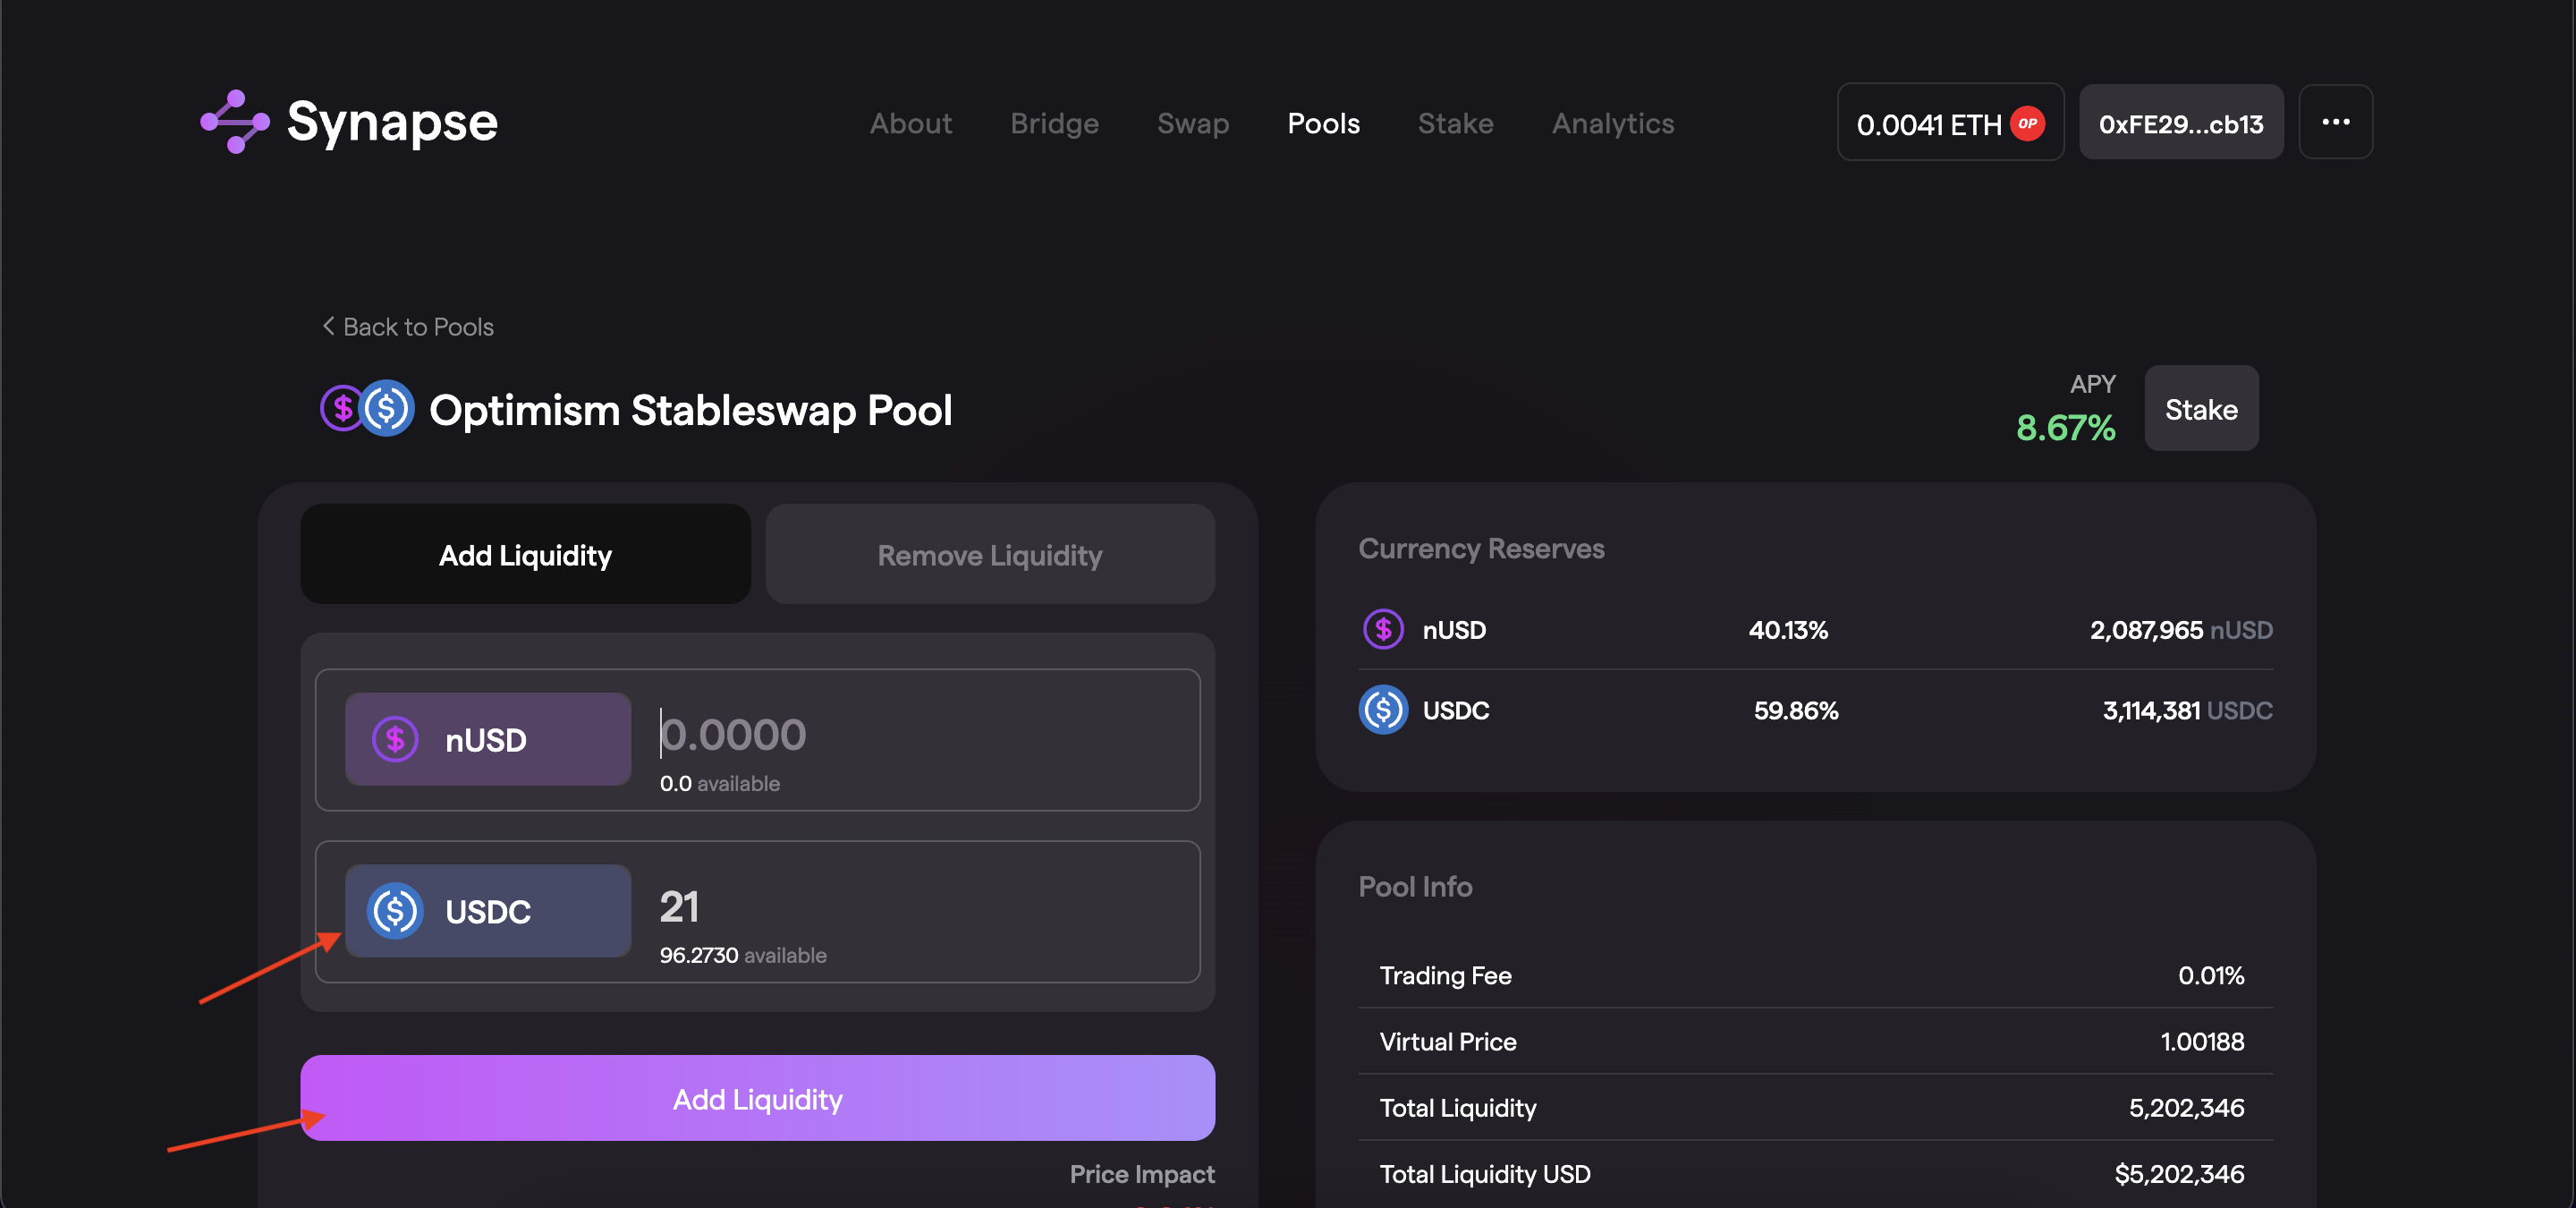Click nUSD icon in Currency Reserves
The image size is (2576, 1208).
1383,629
